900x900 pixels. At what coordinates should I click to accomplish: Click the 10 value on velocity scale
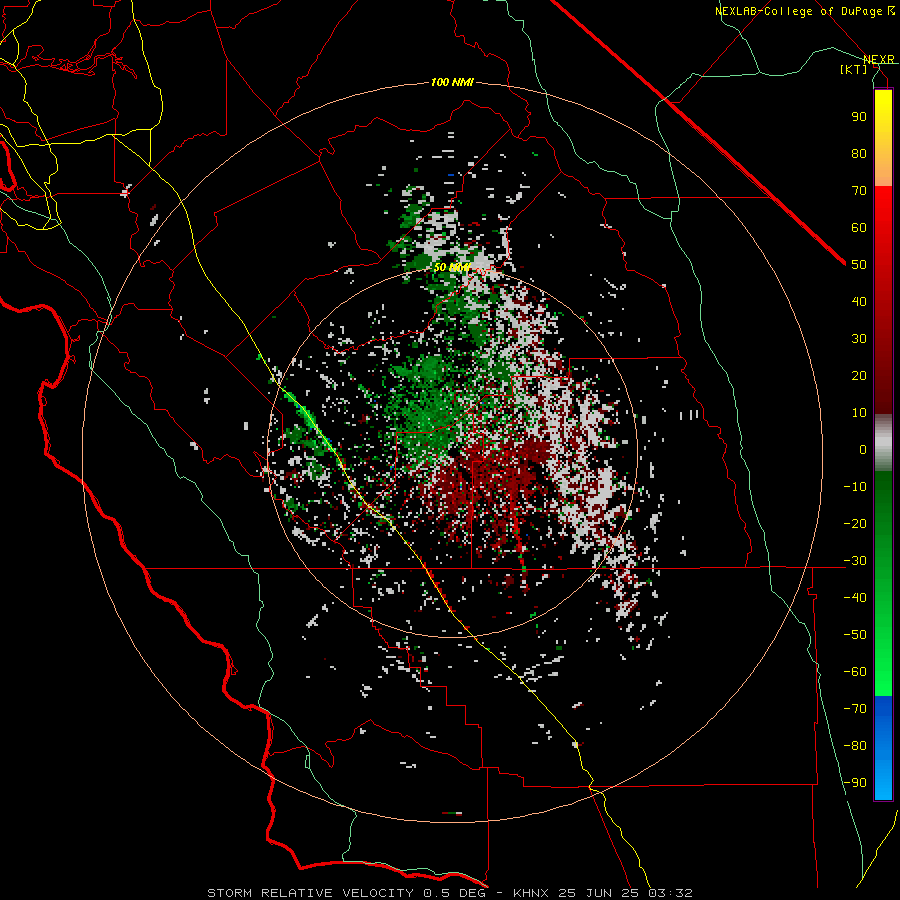859,413
